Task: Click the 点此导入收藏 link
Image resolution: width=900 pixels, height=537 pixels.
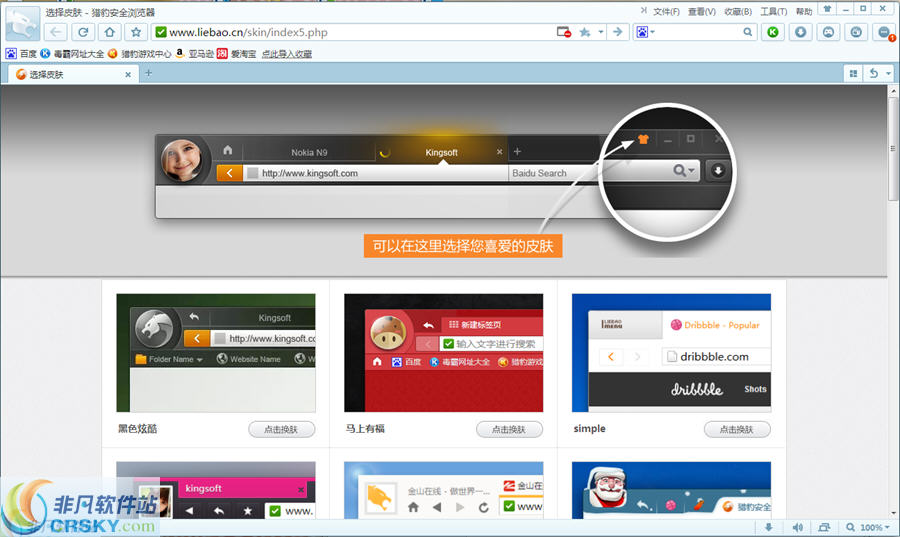Action: (286, 54)
